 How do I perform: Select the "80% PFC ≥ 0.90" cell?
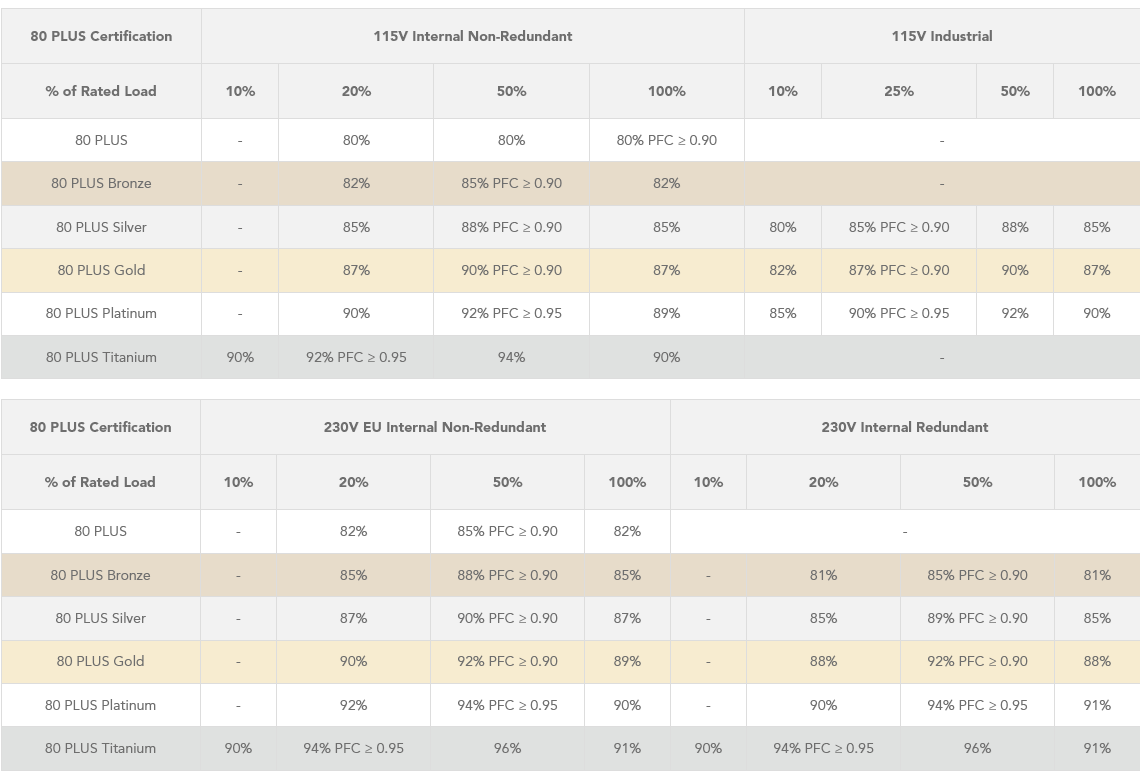[666, 140]
